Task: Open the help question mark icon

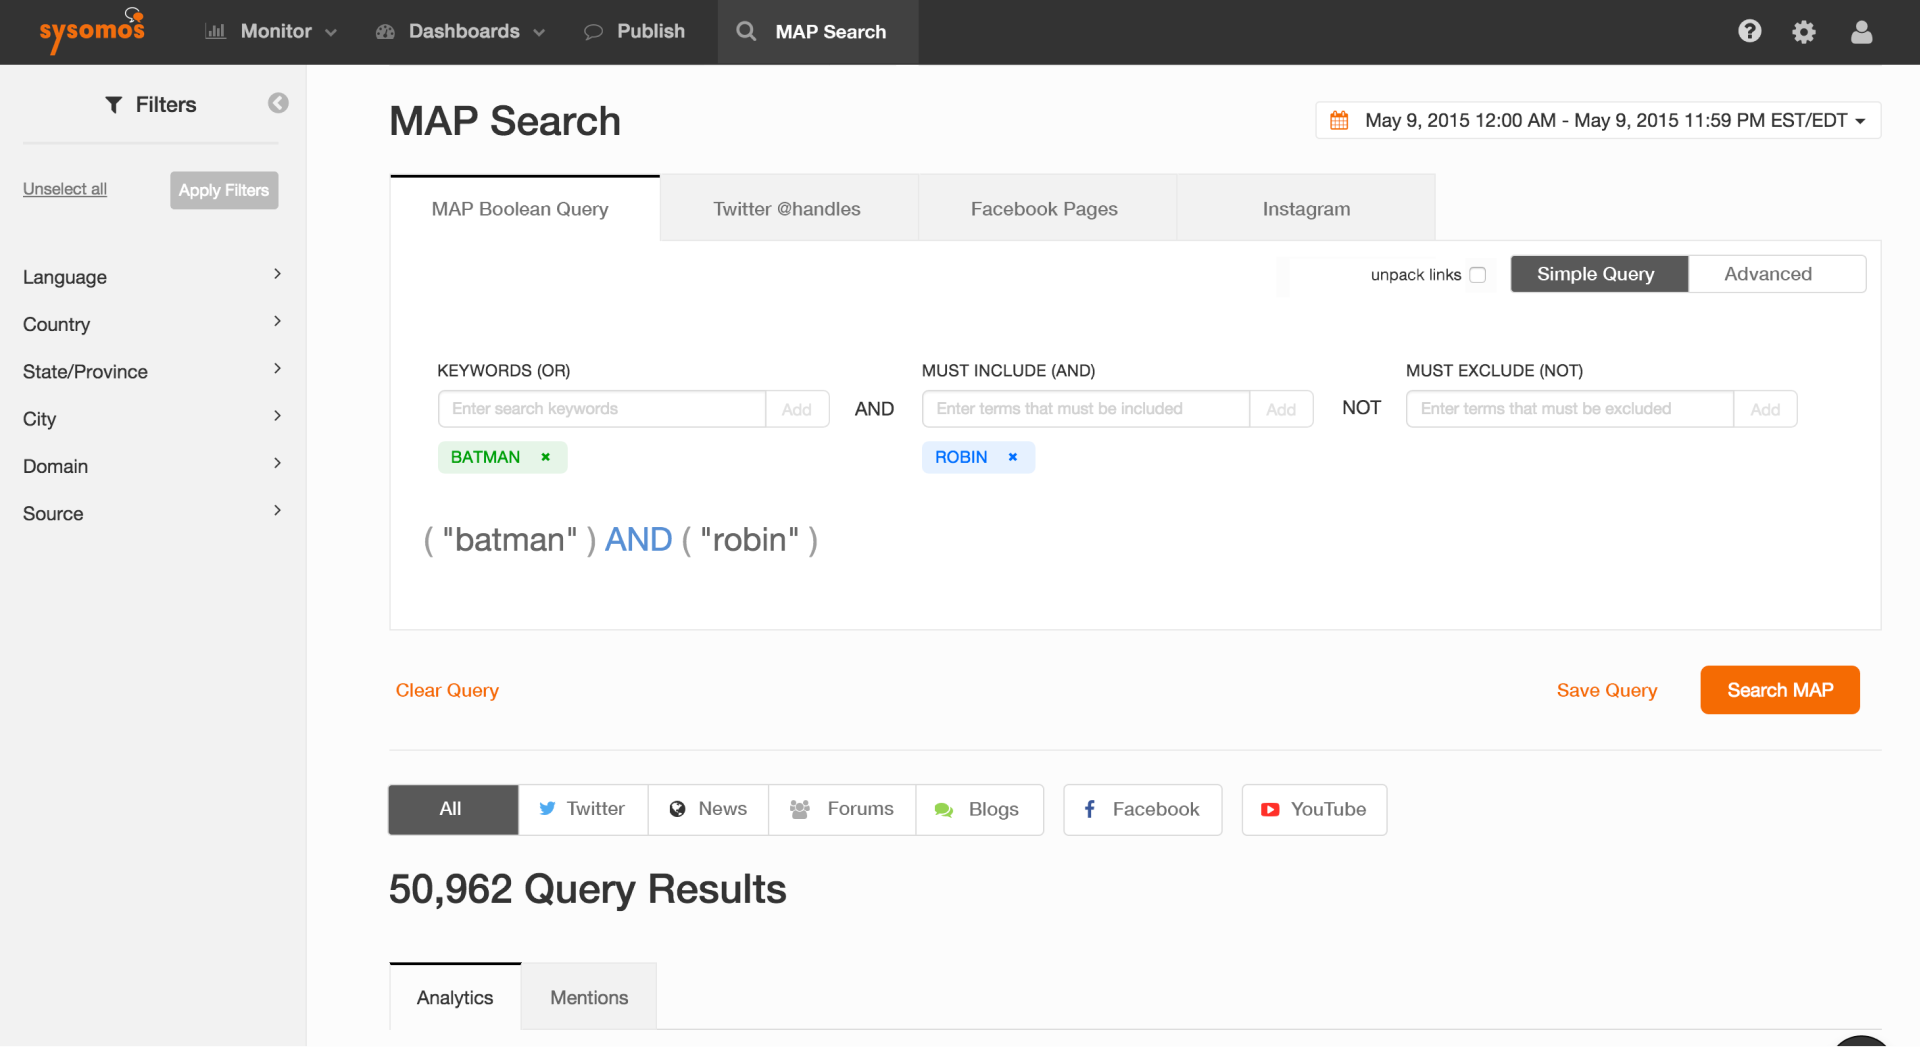Action: (1749, 31)
